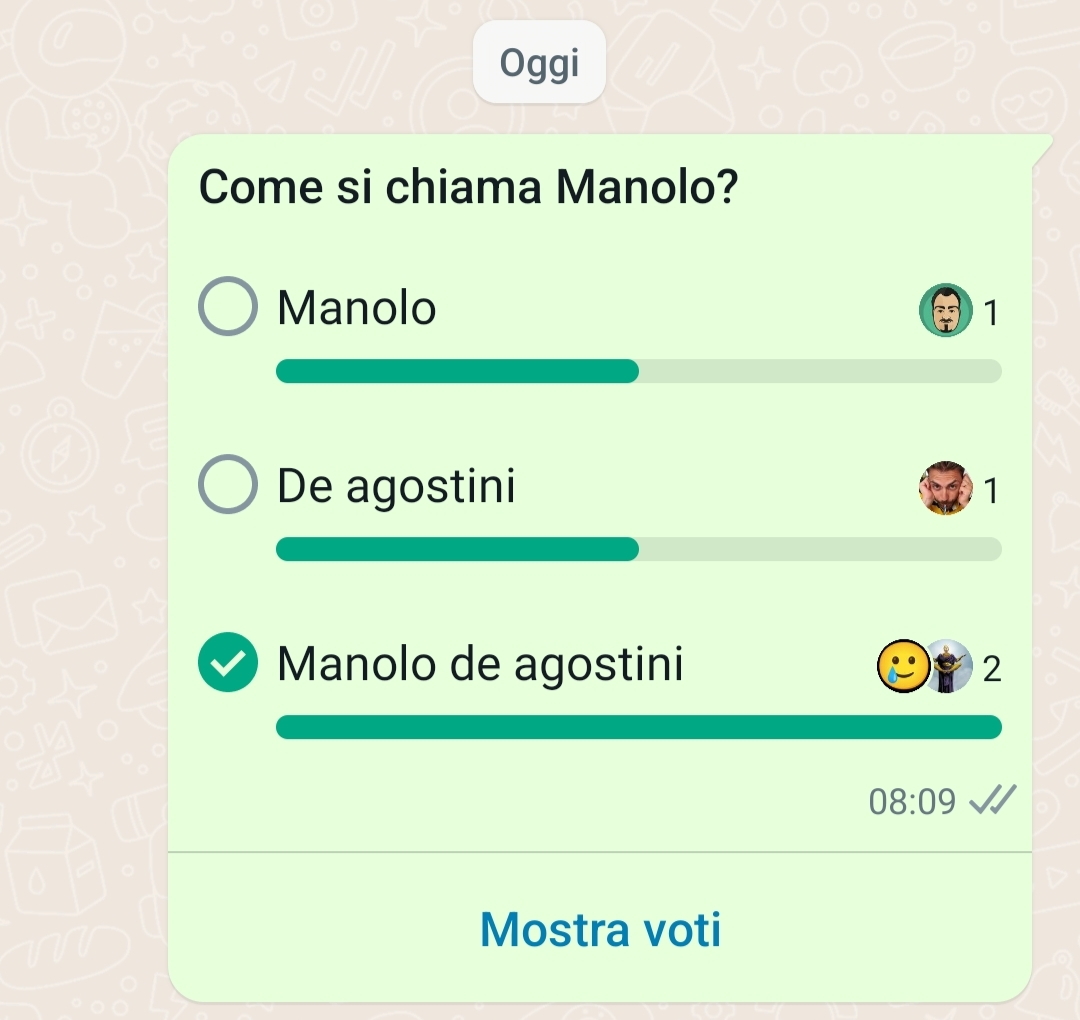Uncheck the Manolo de agostini option
Viewport: 1080px width, 1020px height.
pyautogui.click(x=228, y=662)
